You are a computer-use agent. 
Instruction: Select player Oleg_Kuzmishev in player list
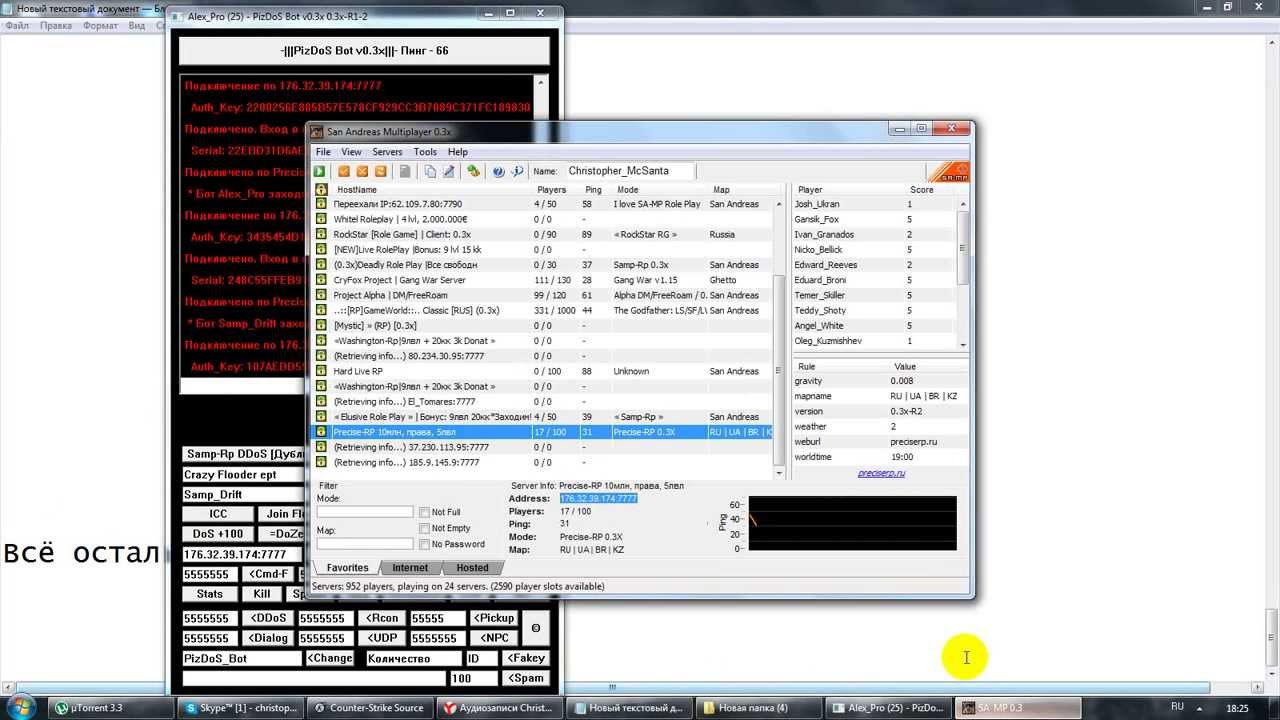point(875,341)
